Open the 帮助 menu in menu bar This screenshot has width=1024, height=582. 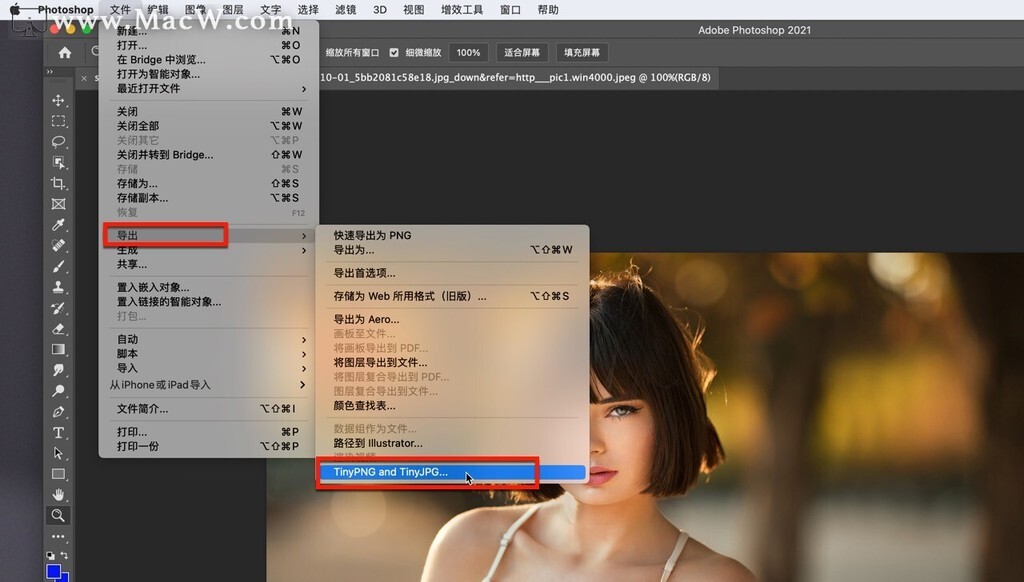point(548,10)
